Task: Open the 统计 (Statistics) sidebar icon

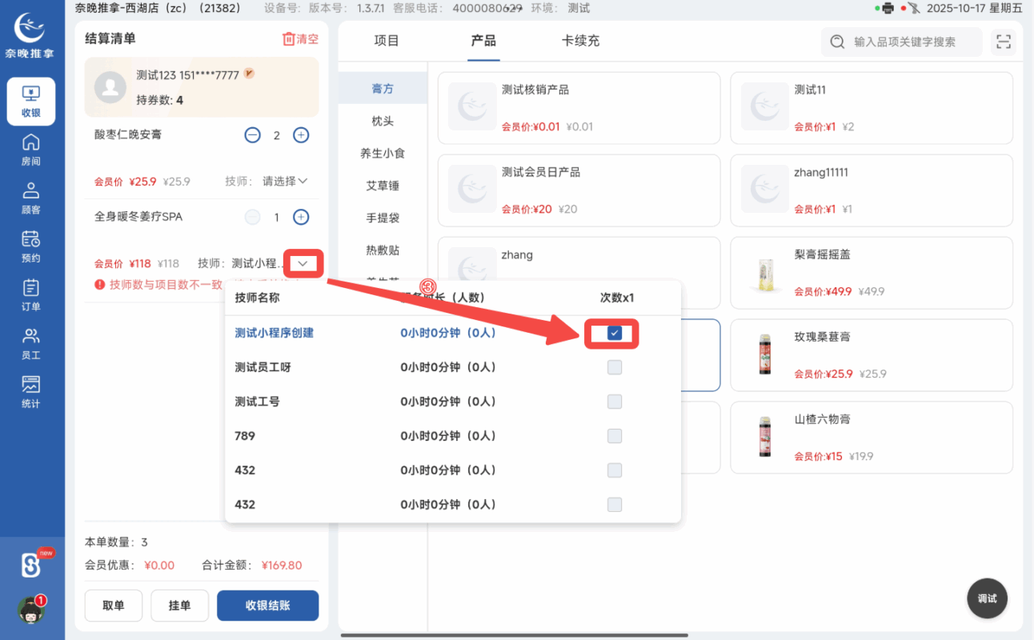Action: (x=33, y=389)
